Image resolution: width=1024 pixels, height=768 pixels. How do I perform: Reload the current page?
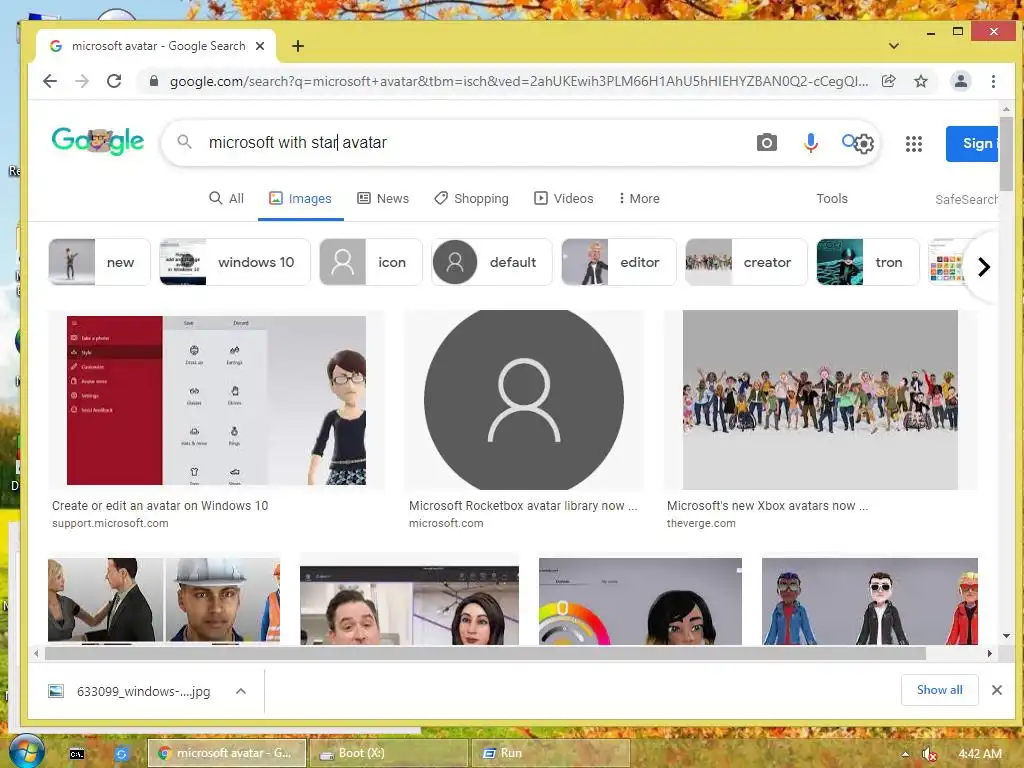[114, 81]
